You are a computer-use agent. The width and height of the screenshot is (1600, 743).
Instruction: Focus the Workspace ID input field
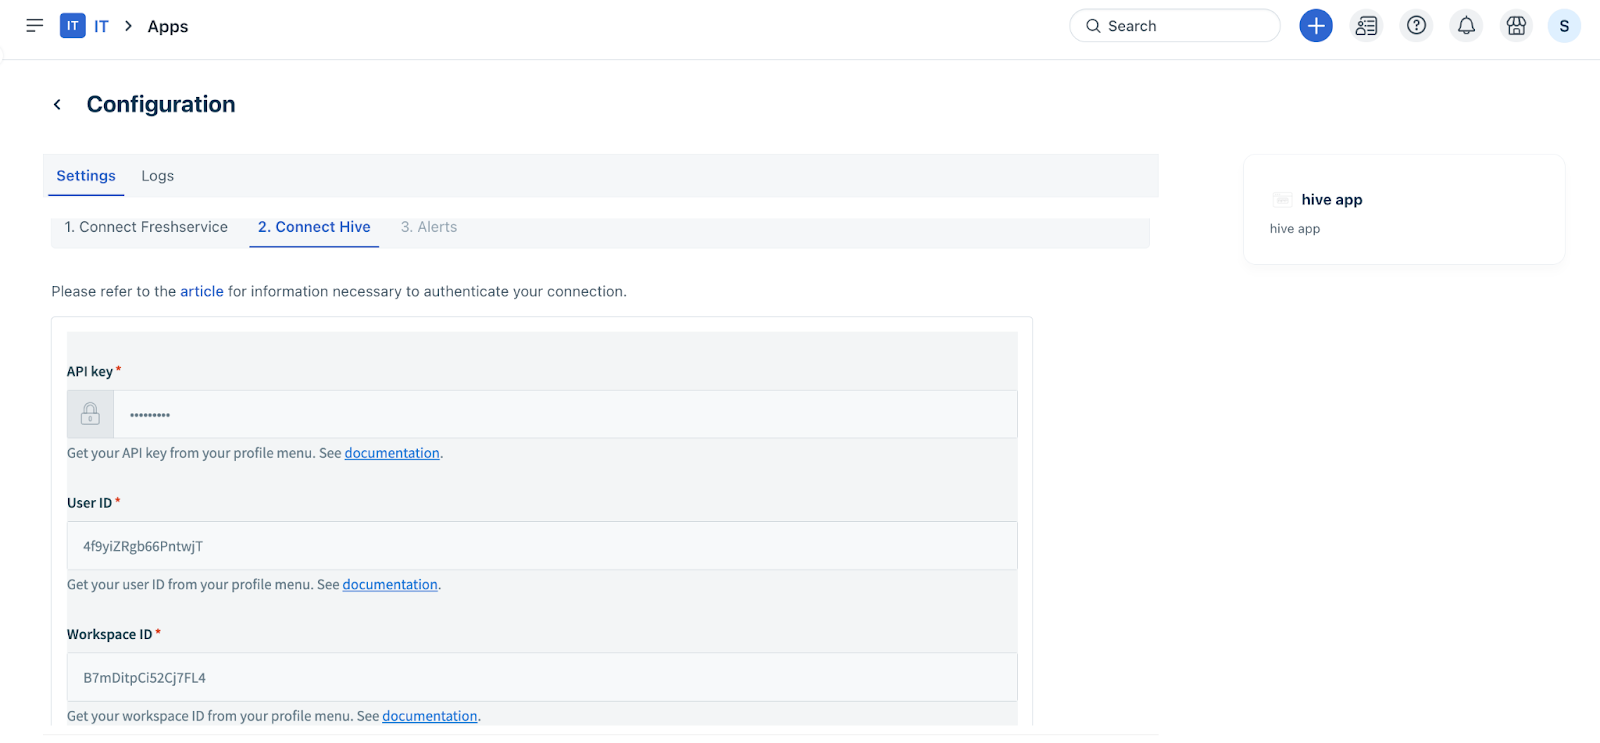coord(542,678)
